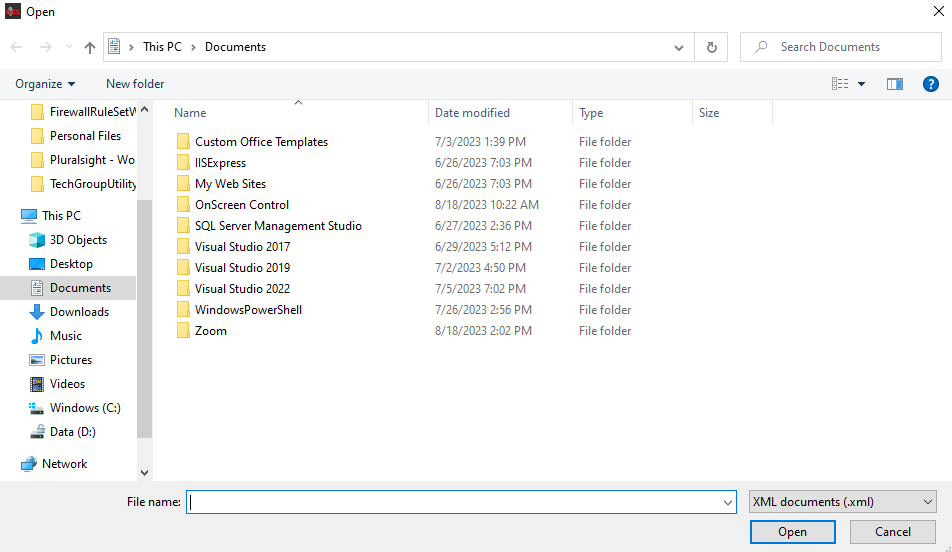Click the Open button
The image size is (952, 552).
[792, 532]
